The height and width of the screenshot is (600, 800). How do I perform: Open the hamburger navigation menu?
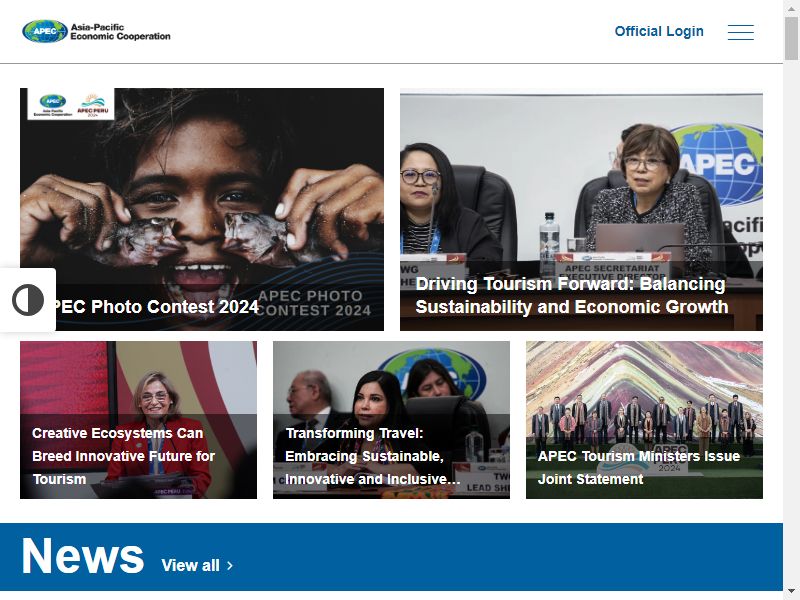(740, 32)
